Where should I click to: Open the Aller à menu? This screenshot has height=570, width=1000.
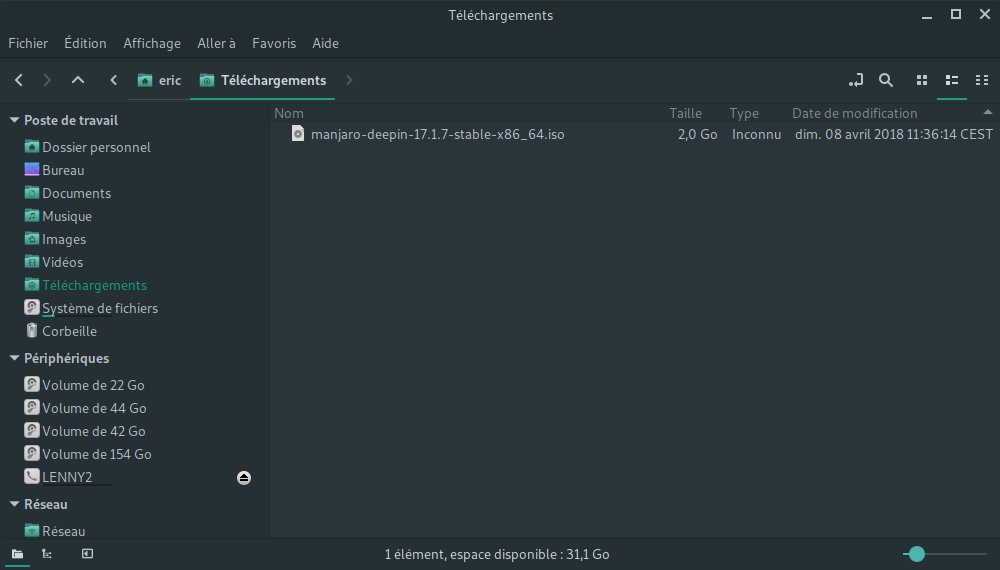[x=216, y=43]
